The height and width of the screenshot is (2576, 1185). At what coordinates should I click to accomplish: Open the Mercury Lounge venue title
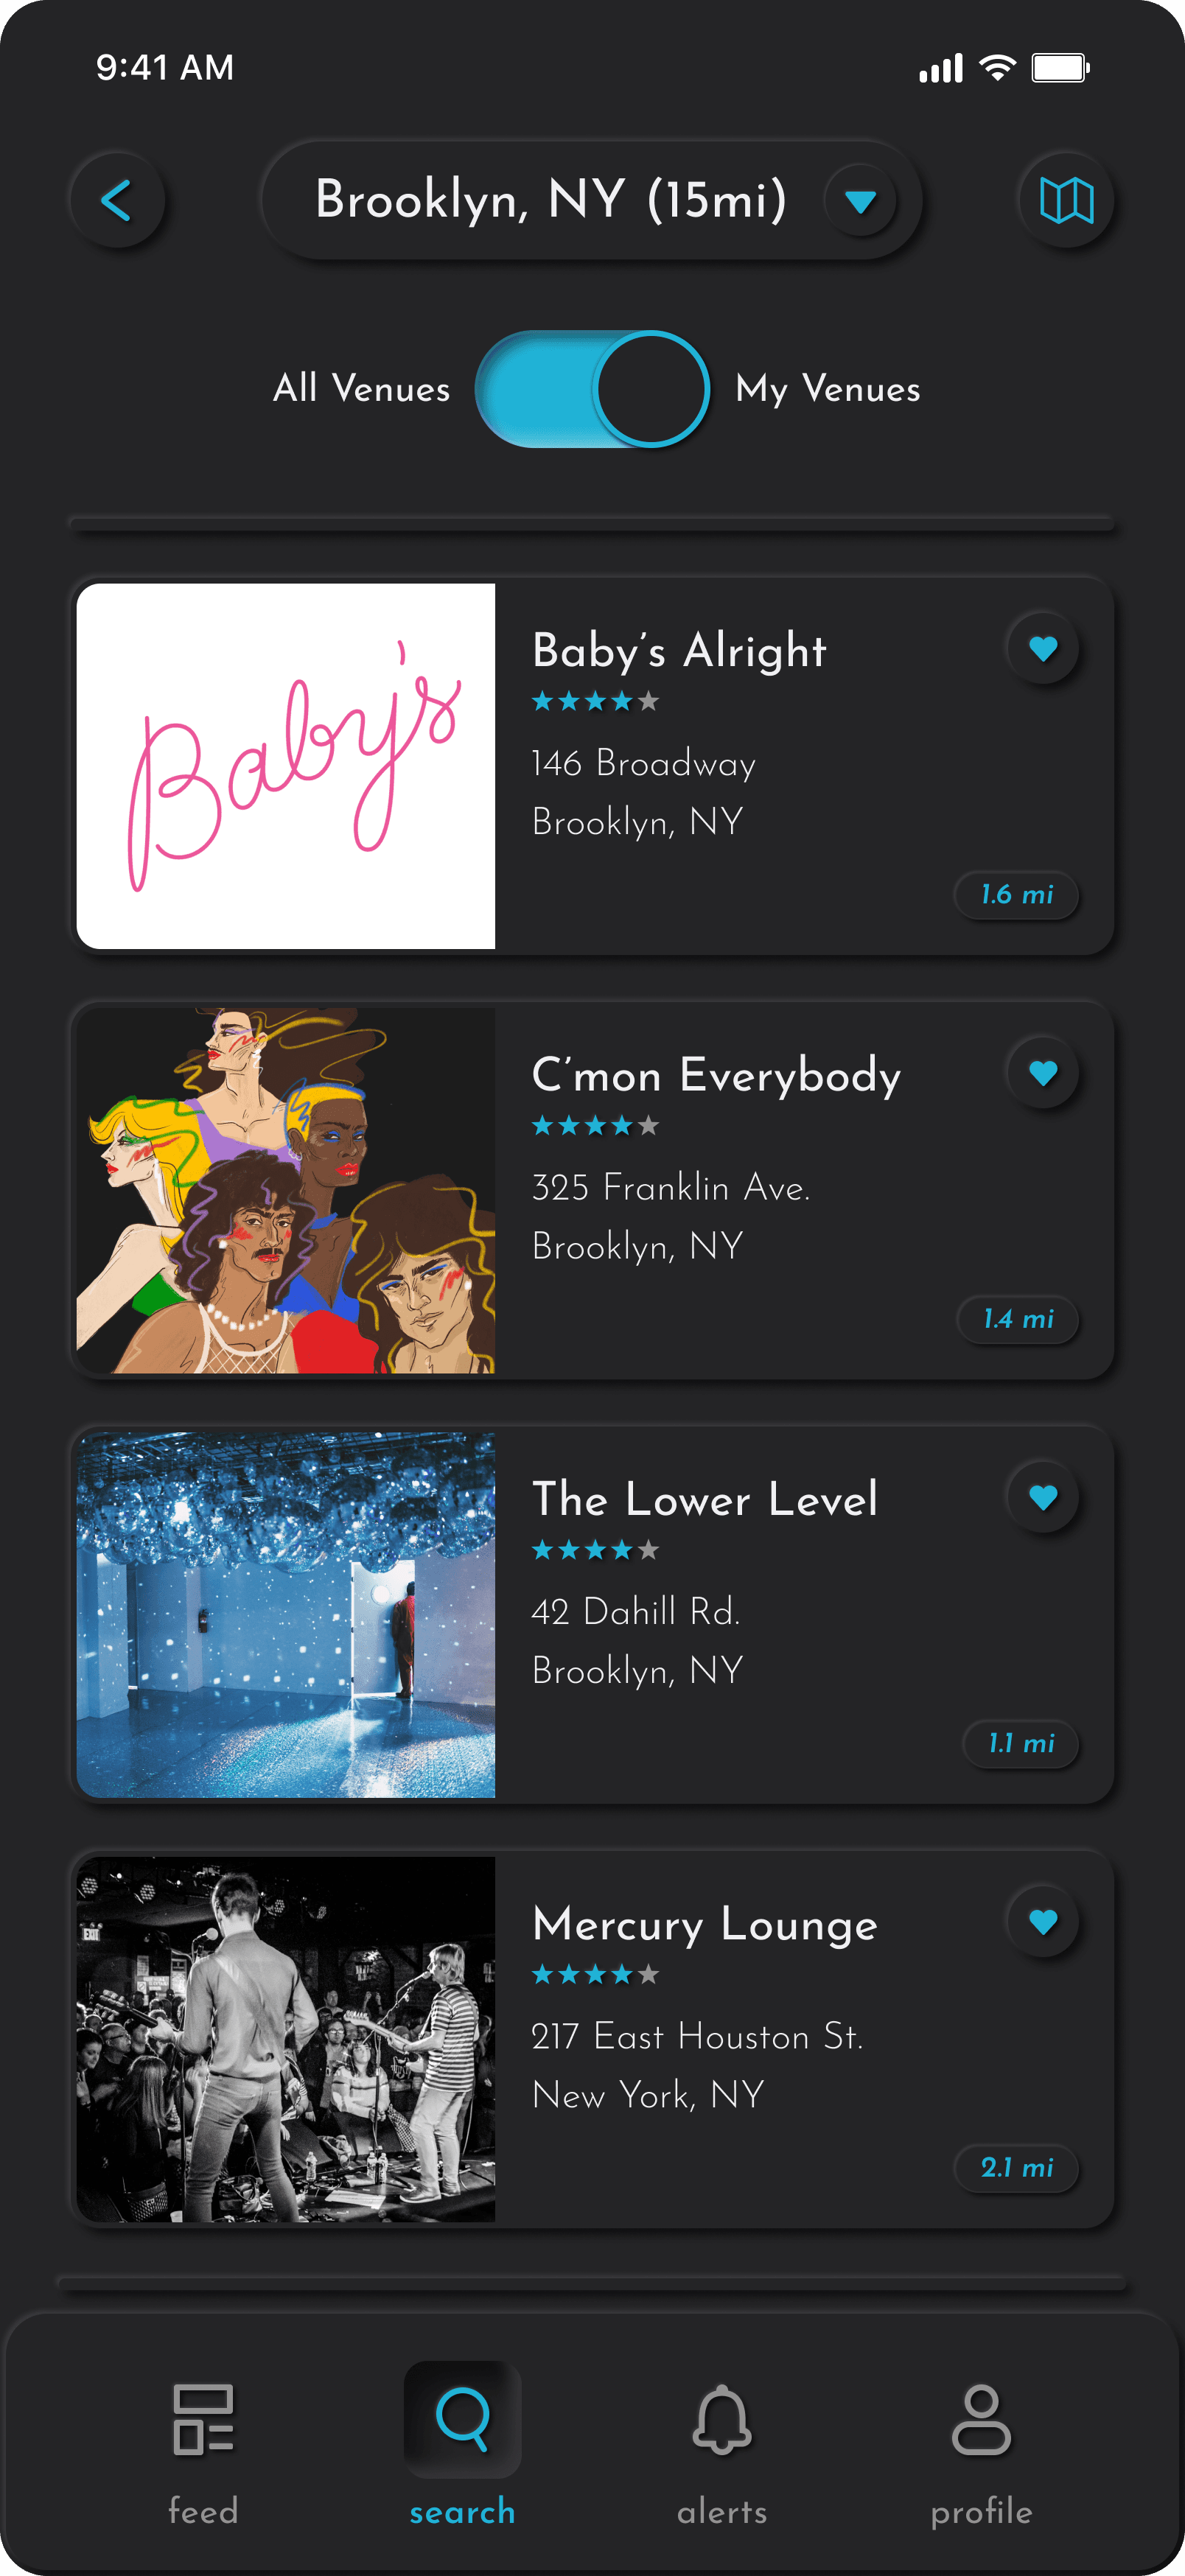pos(705,1925)
